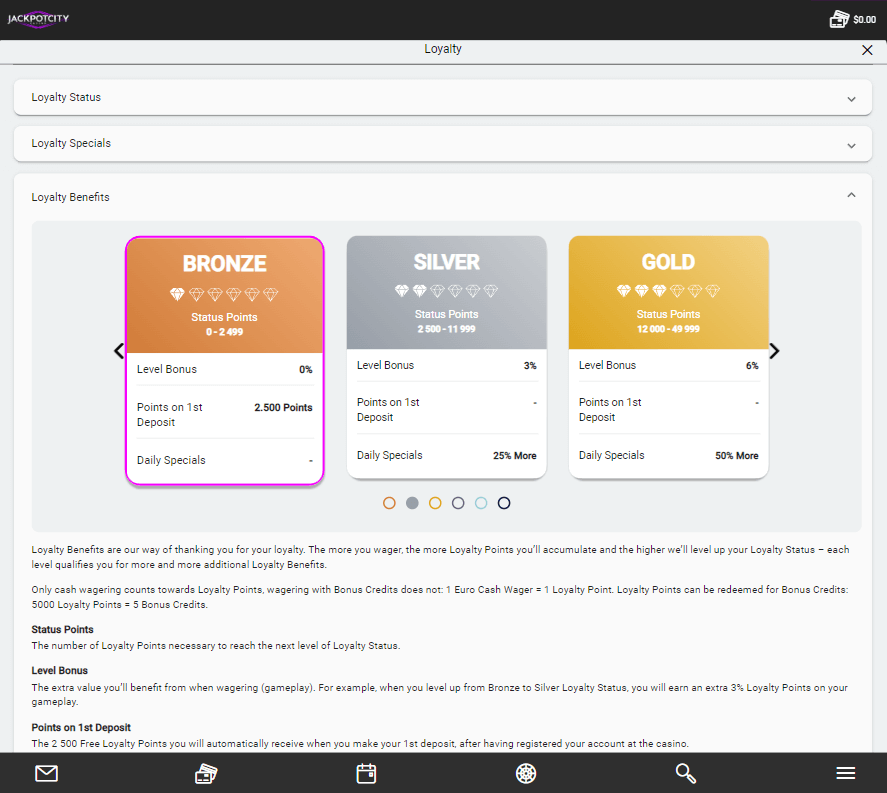Go to previous loyalty level card
The height and width of the screenshot is (793, 887).
click(x=119, y=351)
